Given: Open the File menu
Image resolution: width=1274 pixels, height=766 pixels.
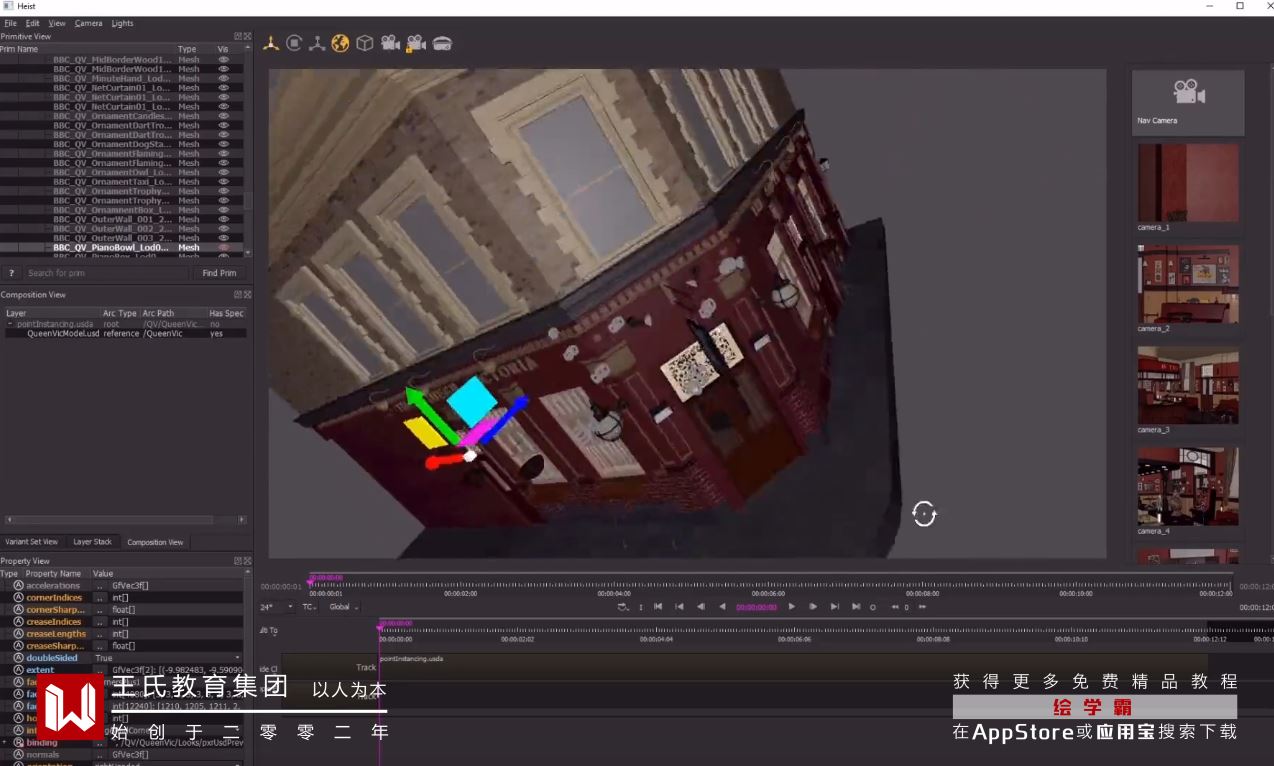Looking at the screenshot, I should [10, 23].
